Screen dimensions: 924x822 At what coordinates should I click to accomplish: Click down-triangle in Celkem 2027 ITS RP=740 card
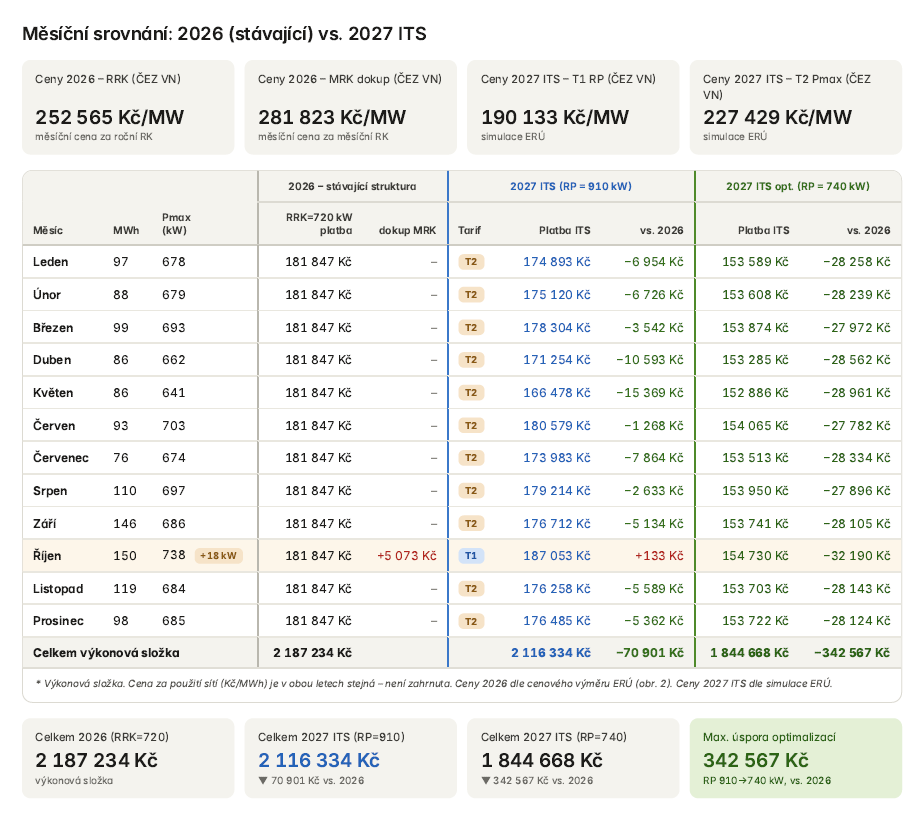[486, 780]
